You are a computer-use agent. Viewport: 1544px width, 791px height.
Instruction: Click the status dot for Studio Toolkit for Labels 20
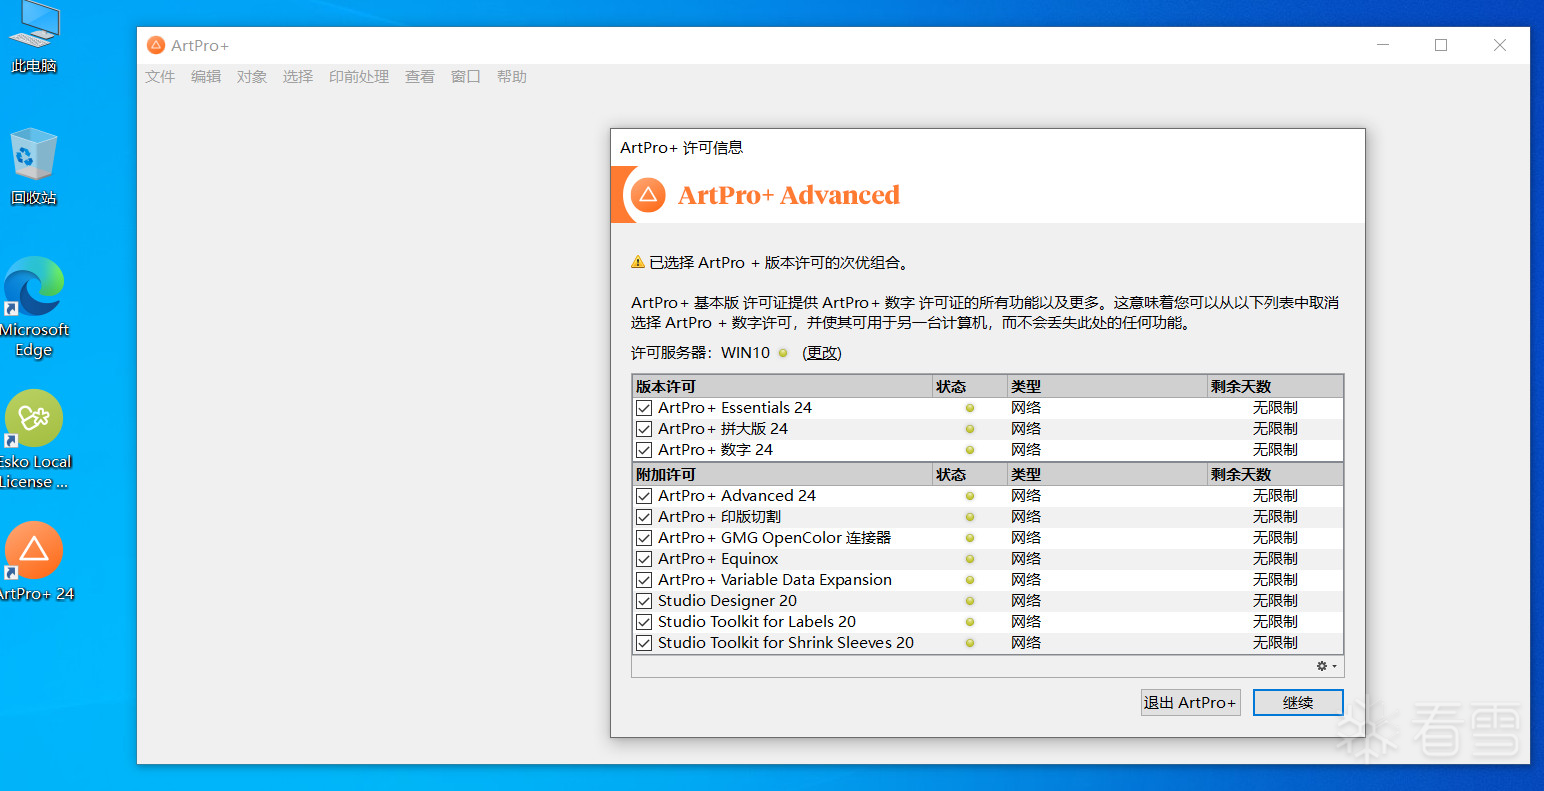[x=969, y=622]
